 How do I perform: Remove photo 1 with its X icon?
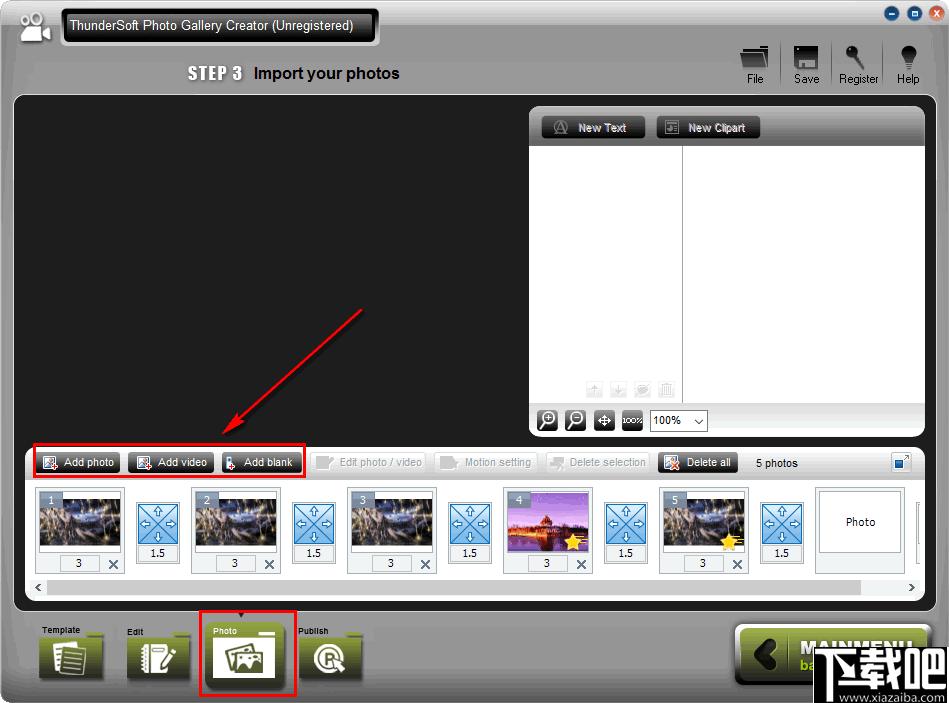point(113,564)
